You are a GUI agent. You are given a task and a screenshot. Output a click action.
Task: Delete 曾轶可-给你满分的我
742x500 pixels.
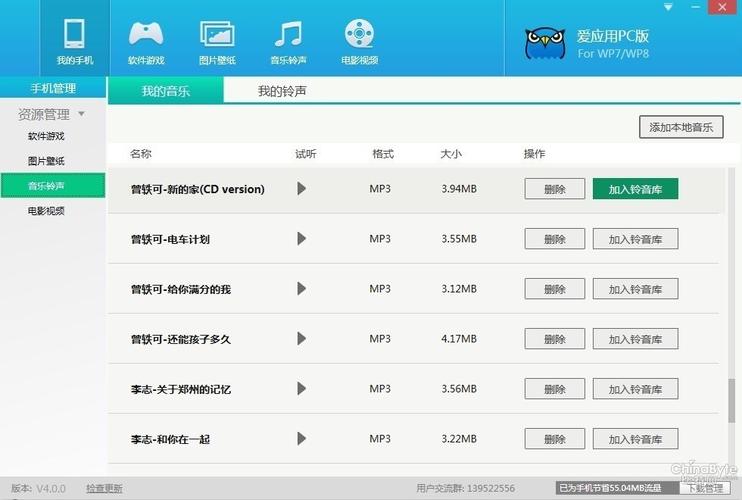pyautogui.click(x=555, y=289)
